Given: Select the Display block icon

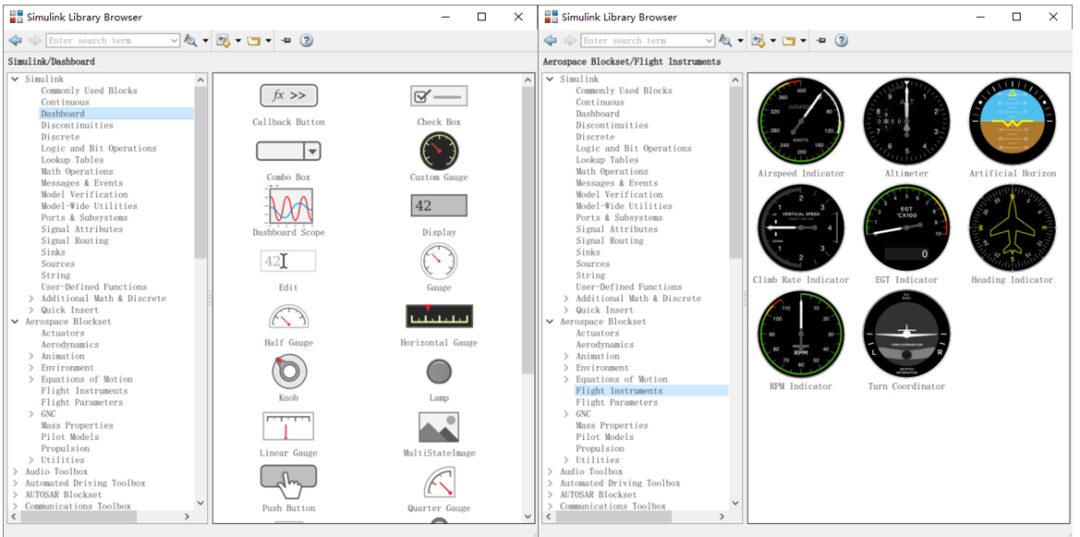Looking at the screenshot, I should coord(439,206).
